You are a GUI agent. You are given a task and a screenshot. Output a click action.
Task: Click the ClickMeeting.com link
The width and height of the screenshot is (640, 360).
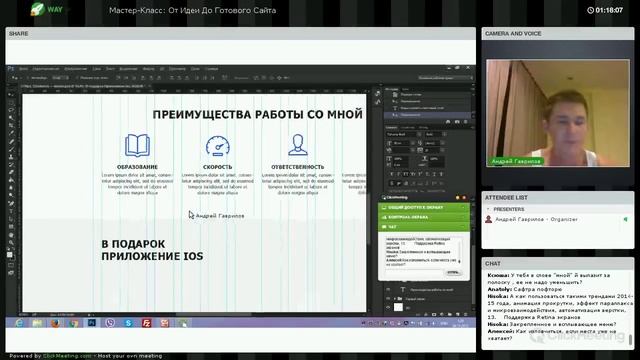coord(67,356)
